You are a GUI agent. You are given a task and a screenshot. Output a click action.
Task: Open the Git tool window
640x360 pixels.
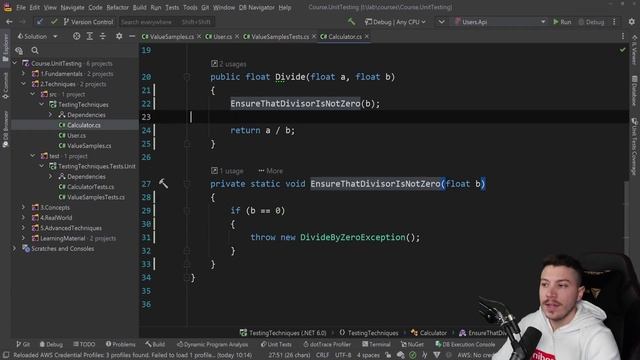(23, 344)
